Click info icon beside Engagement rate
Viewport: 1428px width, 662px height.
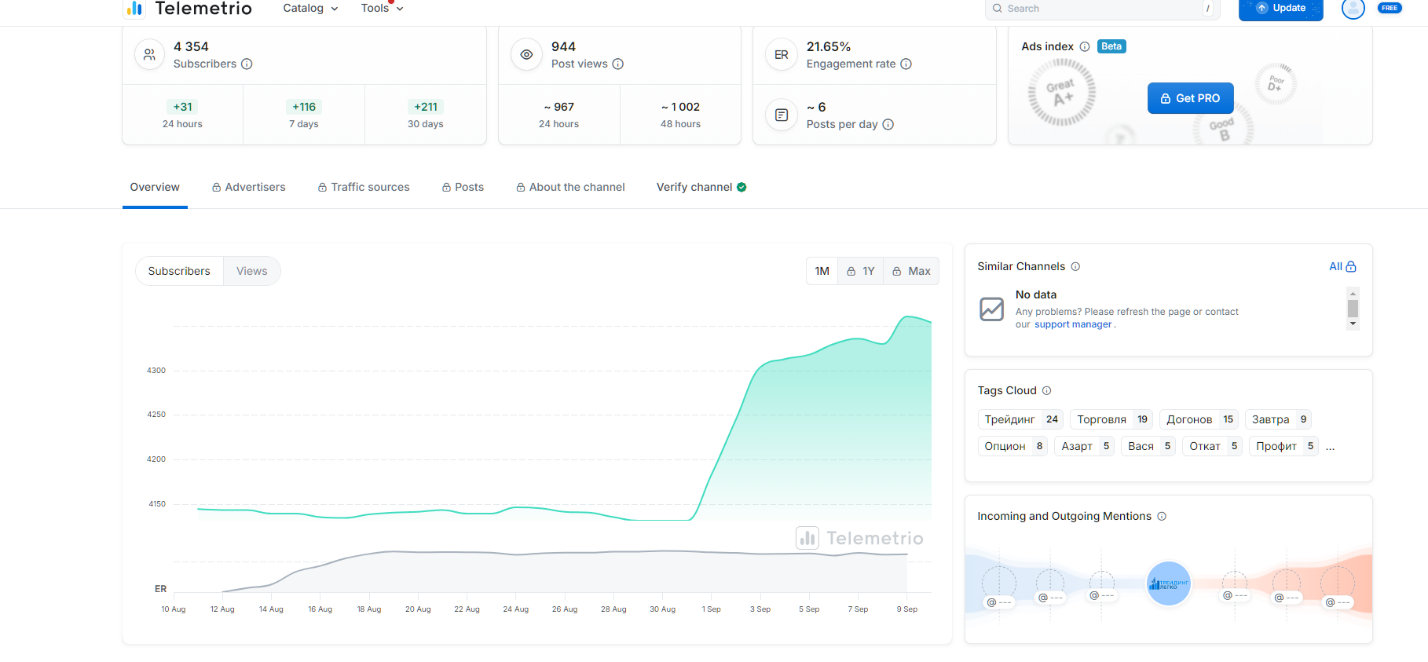click(906, 64)
